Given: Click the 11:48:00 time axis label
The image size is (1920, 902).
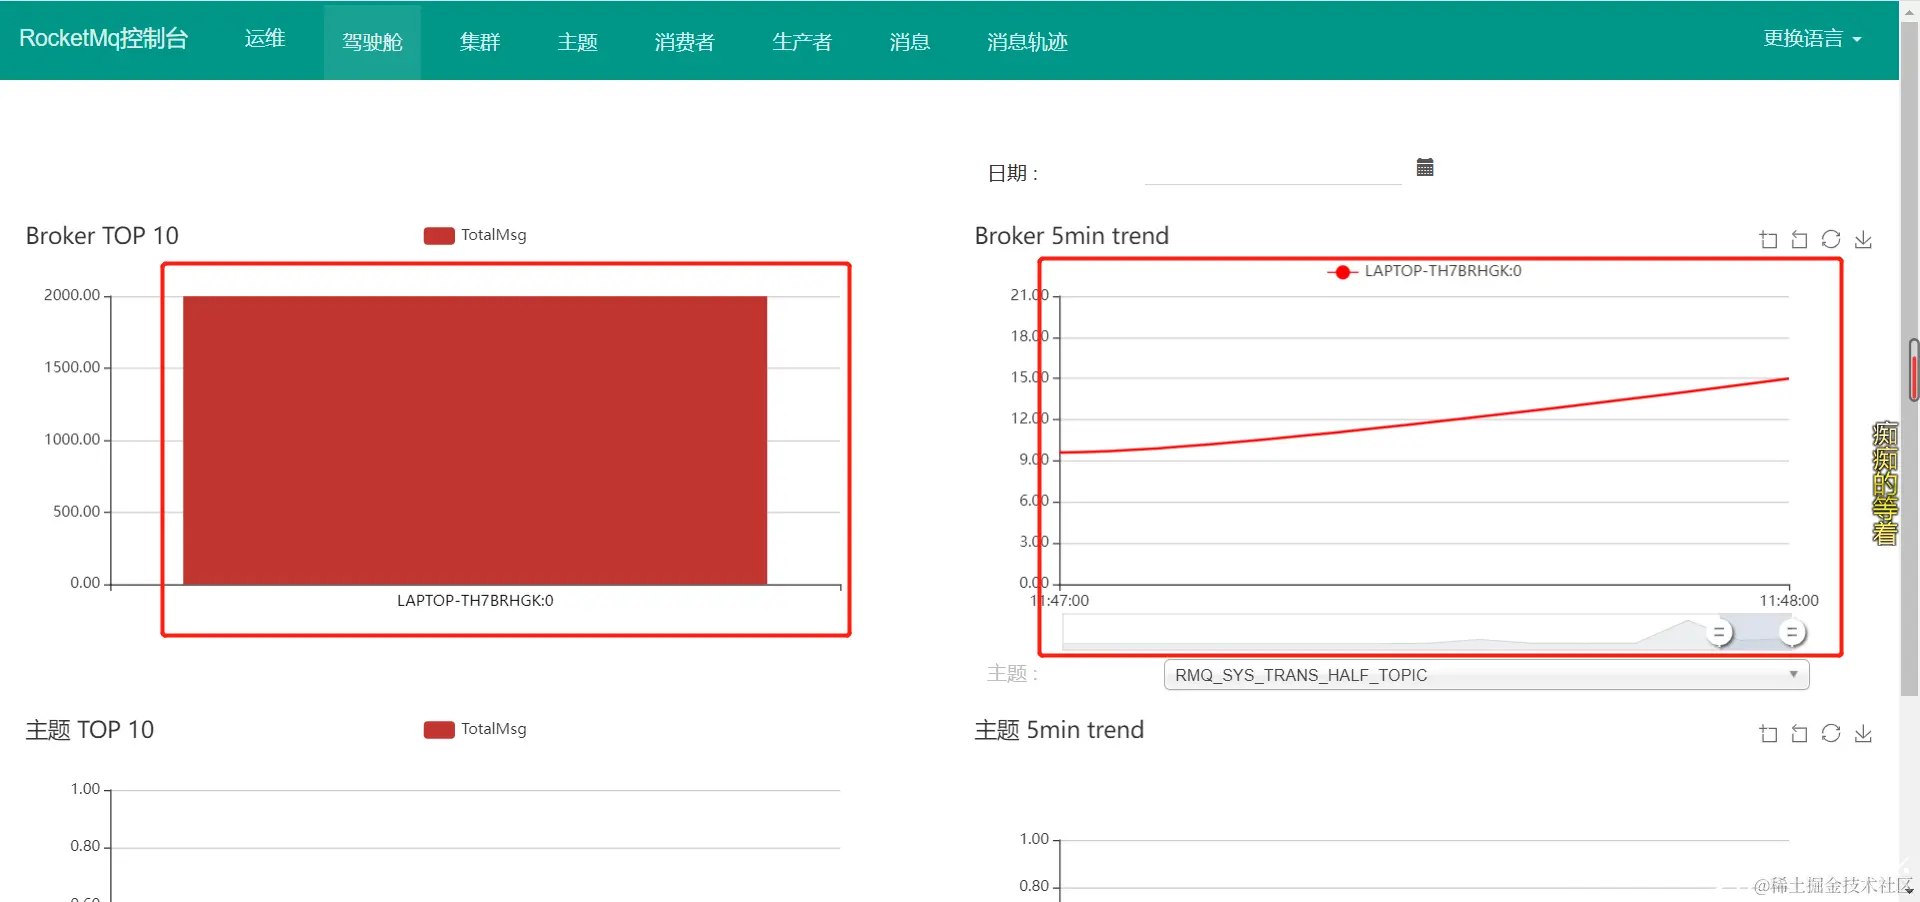Looking at the screenshot, I should (x=1789, y=601).
